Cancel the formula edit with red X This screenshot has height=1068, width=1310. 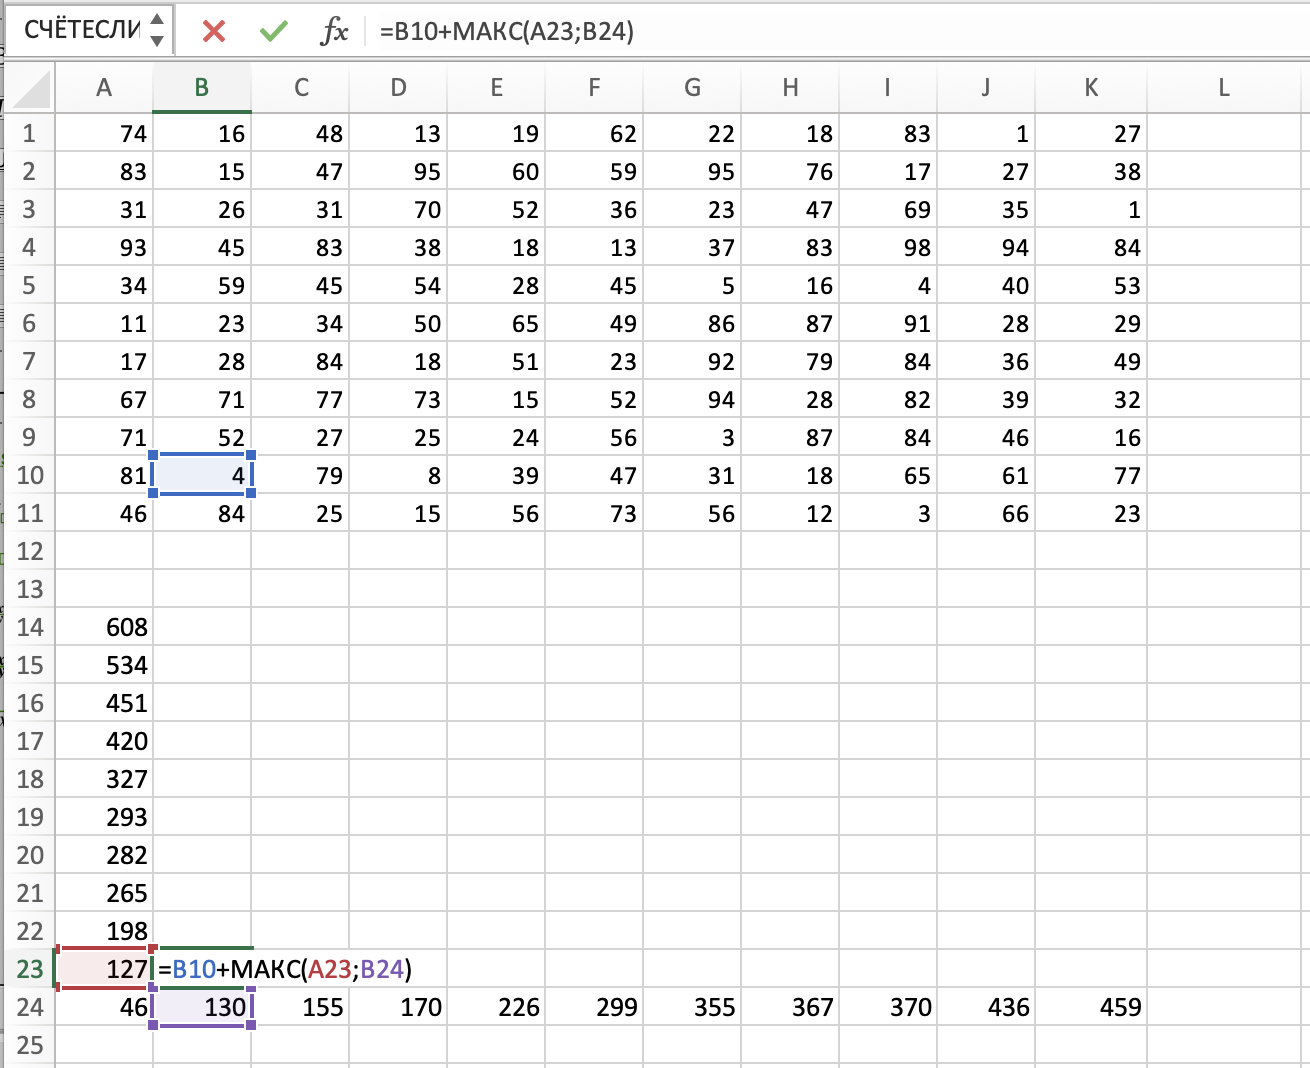(213, 31)
